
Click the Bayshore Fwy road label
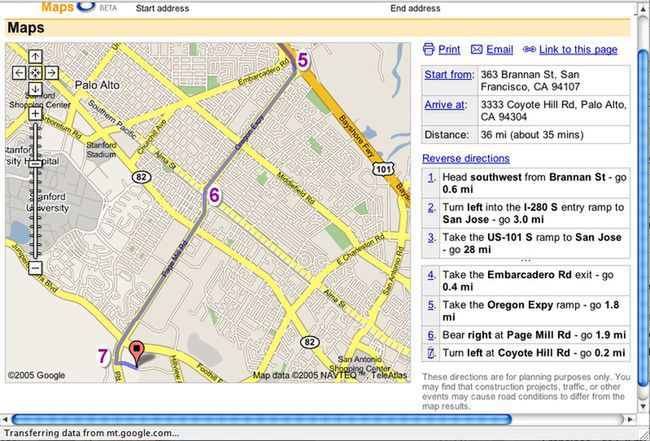click(357, 137)
